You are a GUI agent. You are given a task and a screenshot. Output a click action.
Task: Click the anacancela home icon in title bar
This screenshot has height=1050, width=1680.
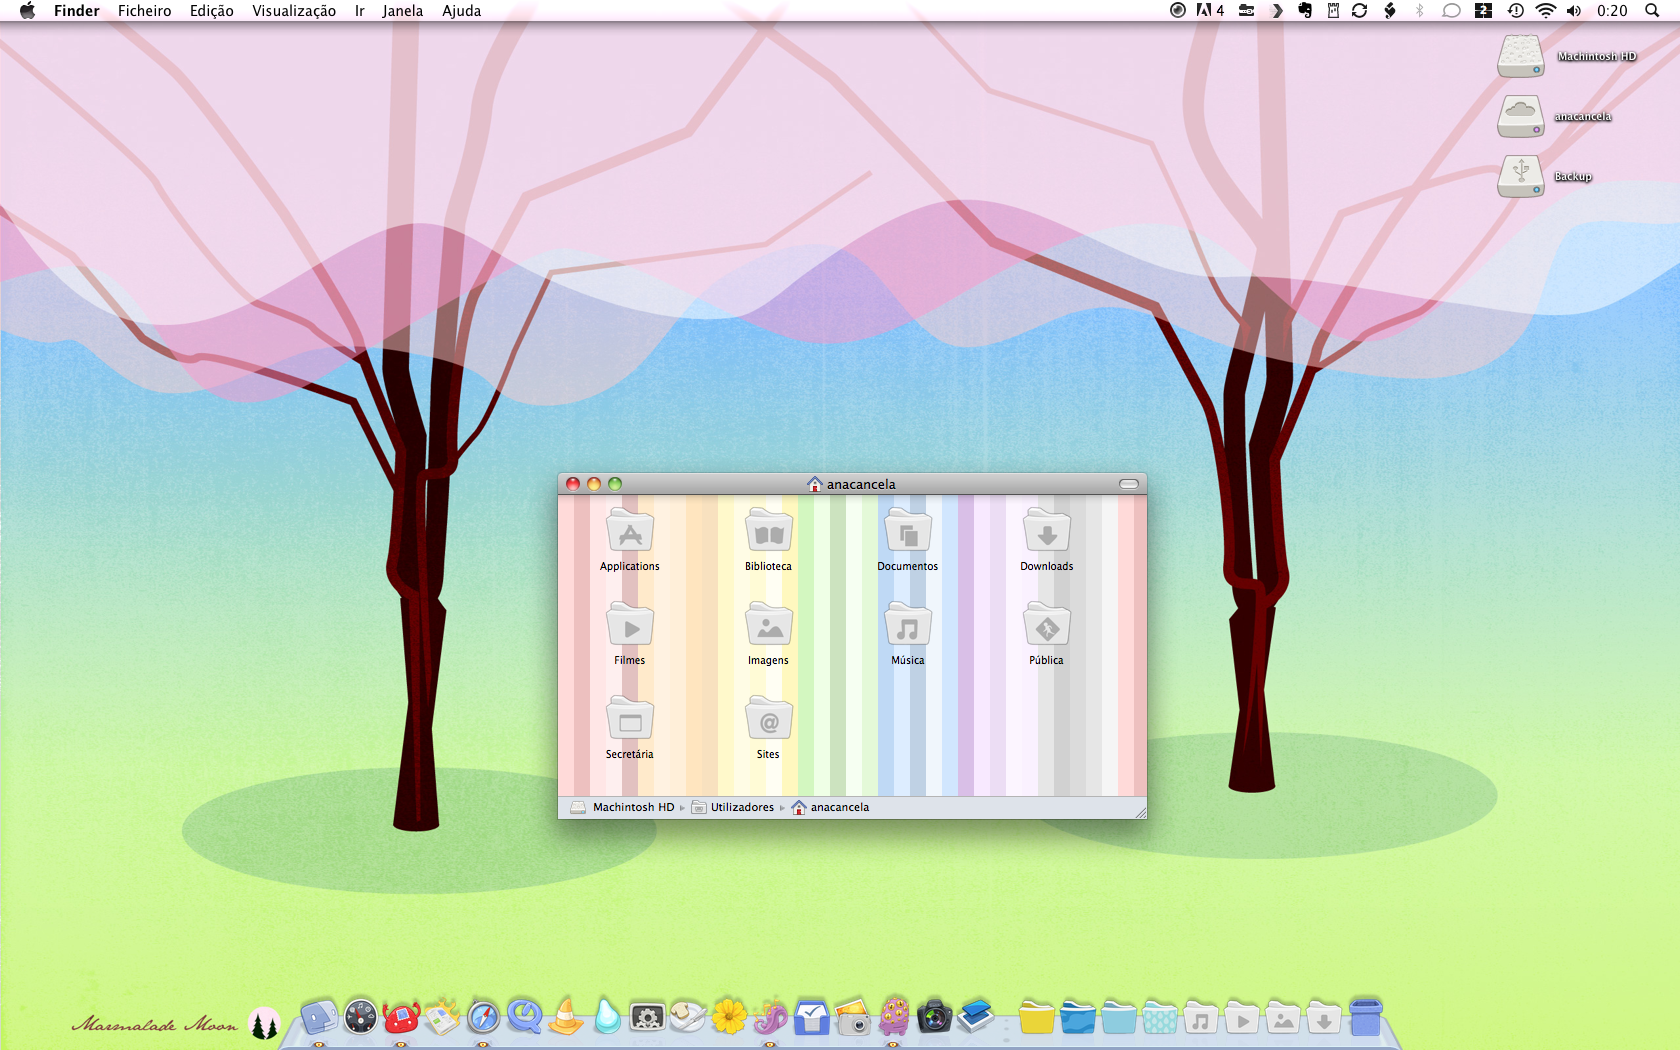[x=815, y=484]
